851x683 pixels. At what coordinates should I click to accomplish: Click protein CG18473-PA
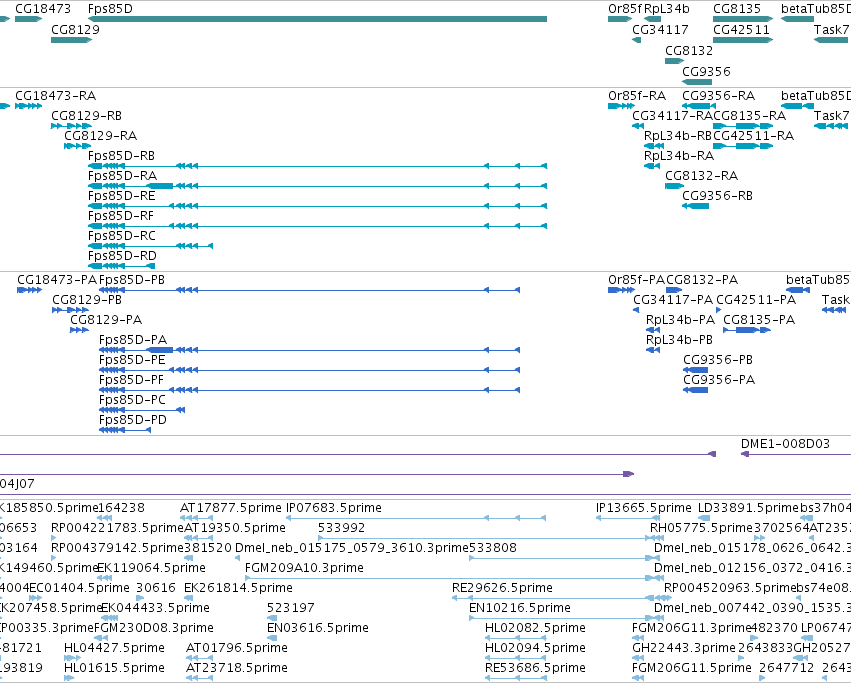click(57, 280)
